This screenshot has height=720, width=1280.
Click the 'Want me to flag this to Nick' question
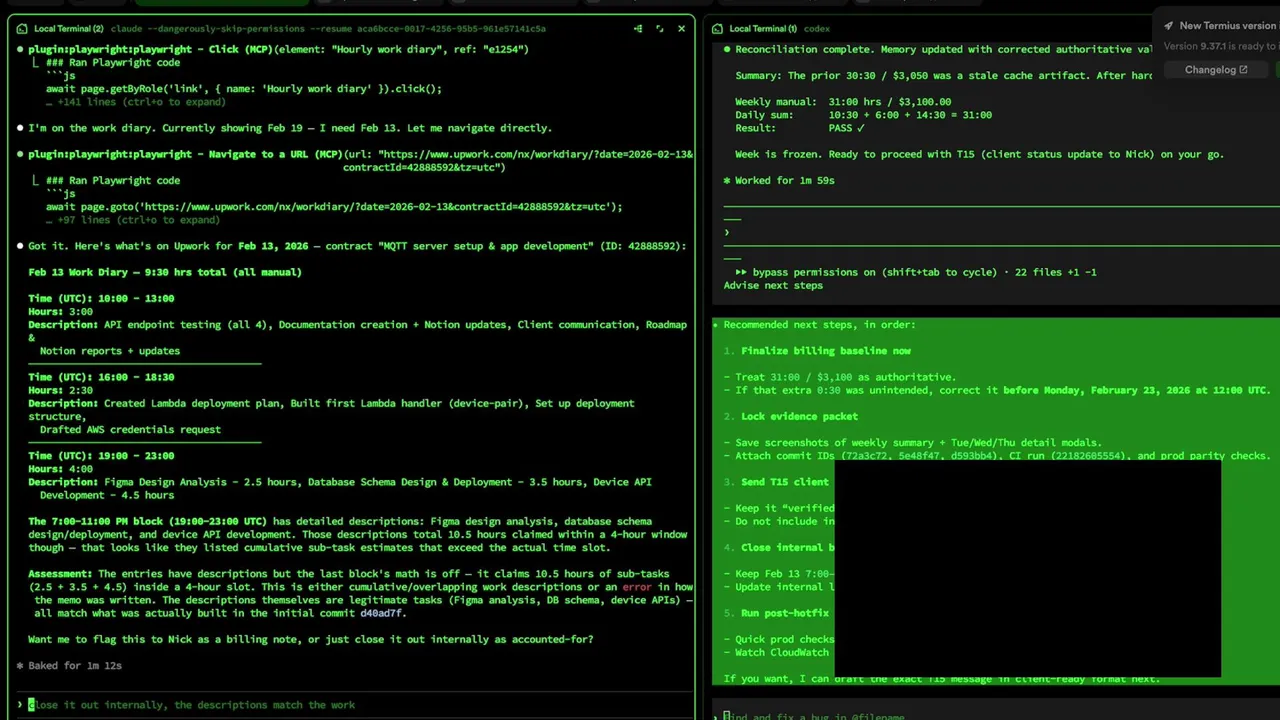(x=311, y=640)
